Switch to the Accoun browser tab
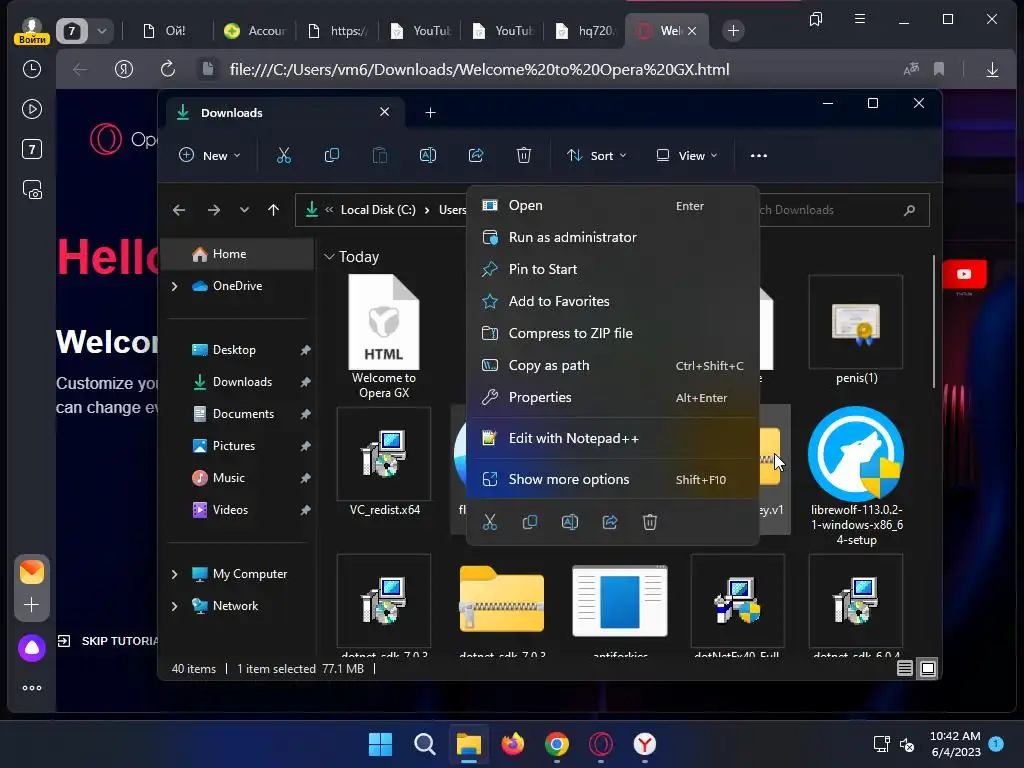 pyautogui.click(x=255, y=31)
